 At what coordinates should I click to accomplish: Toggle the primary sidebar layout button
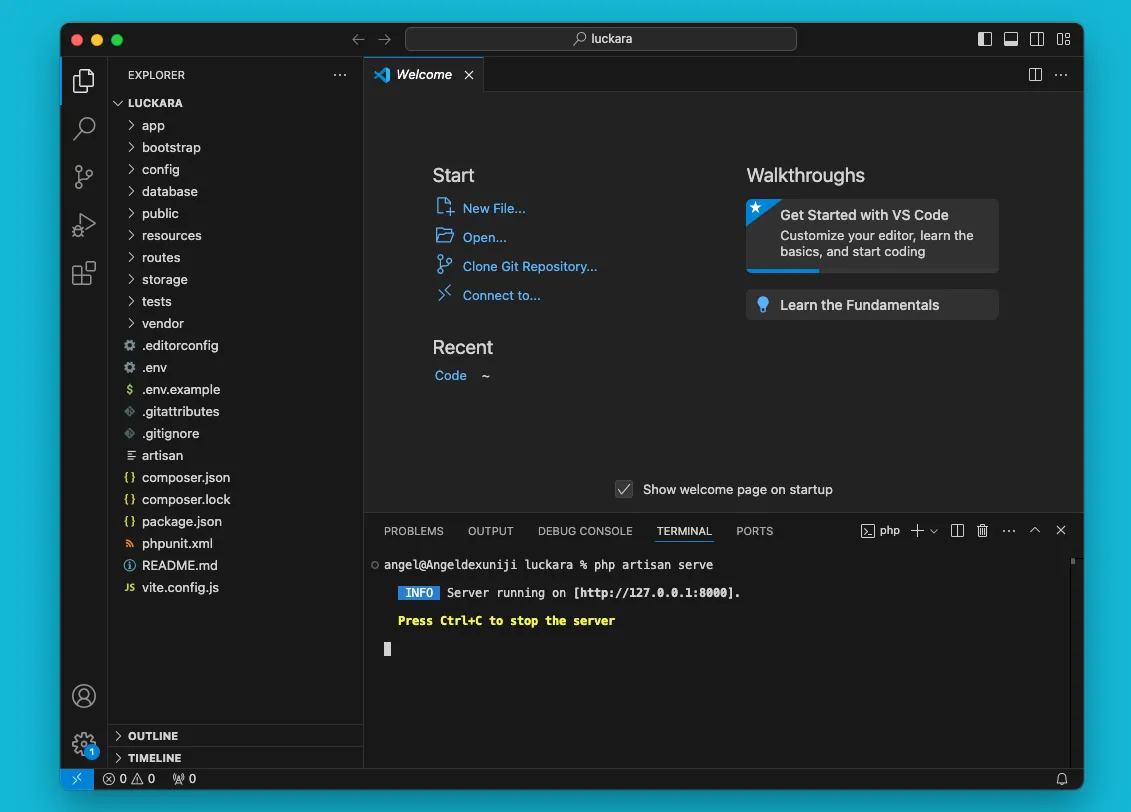985,39
